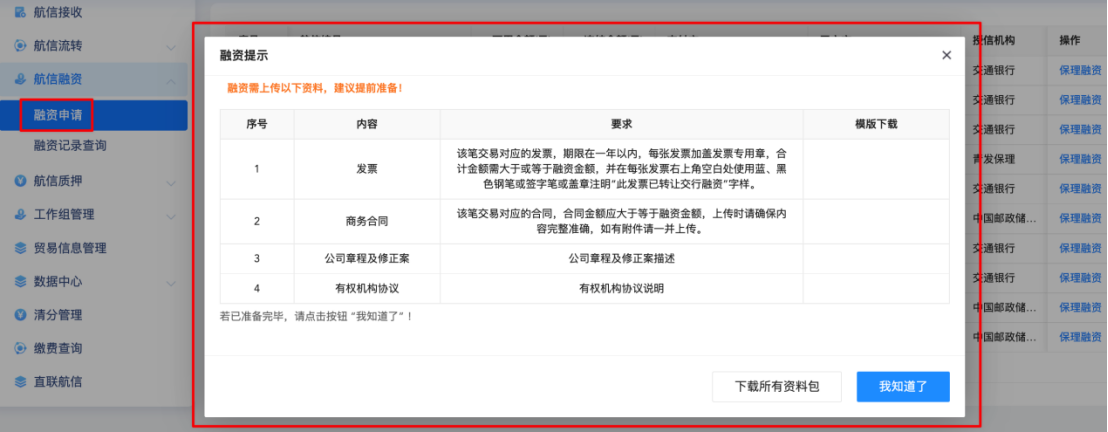
Task: Expand the 航信质押 menu chevron
Action: pos(171,182)
